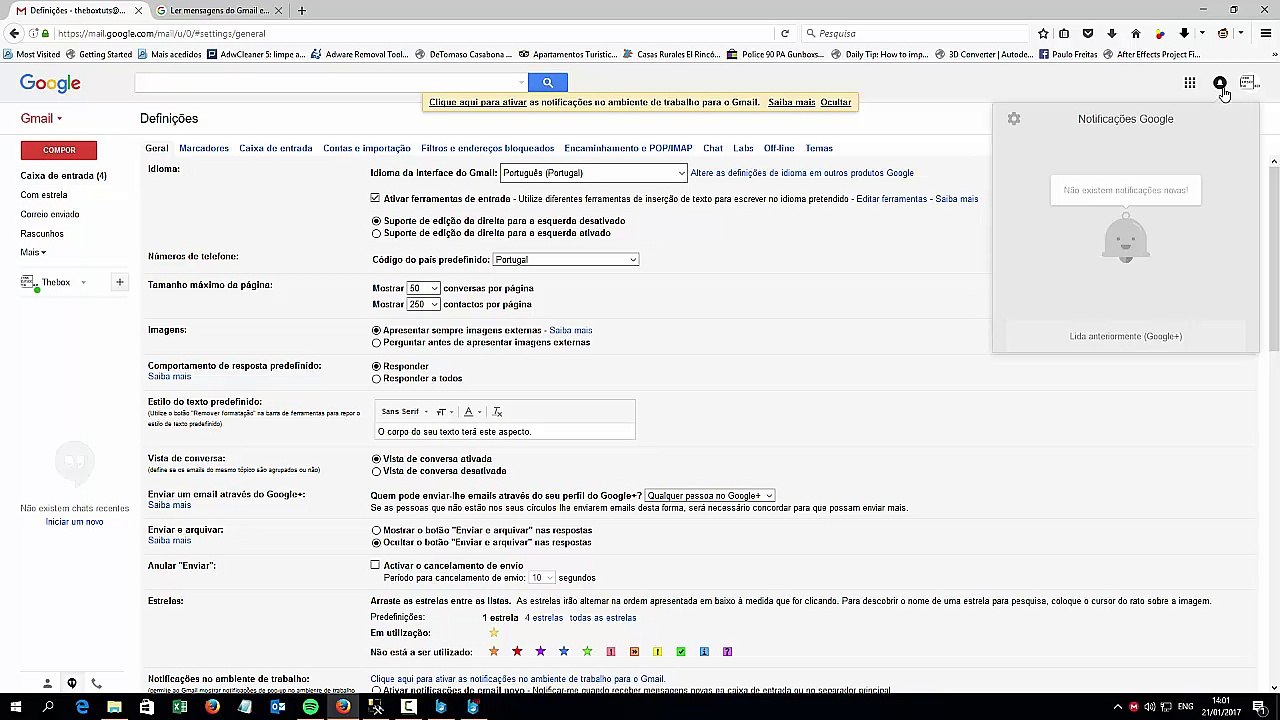Open the Hangouts phone calls icon

96,684
